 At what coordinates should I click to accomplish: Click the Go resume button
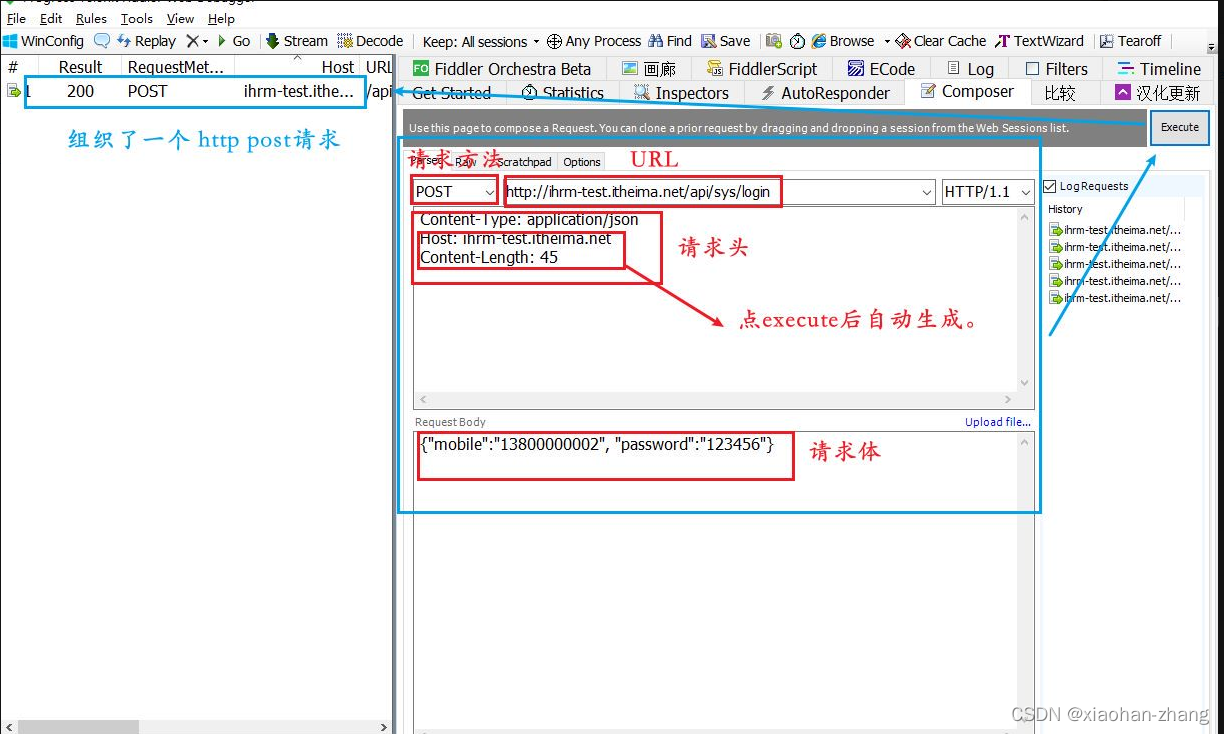234,41
